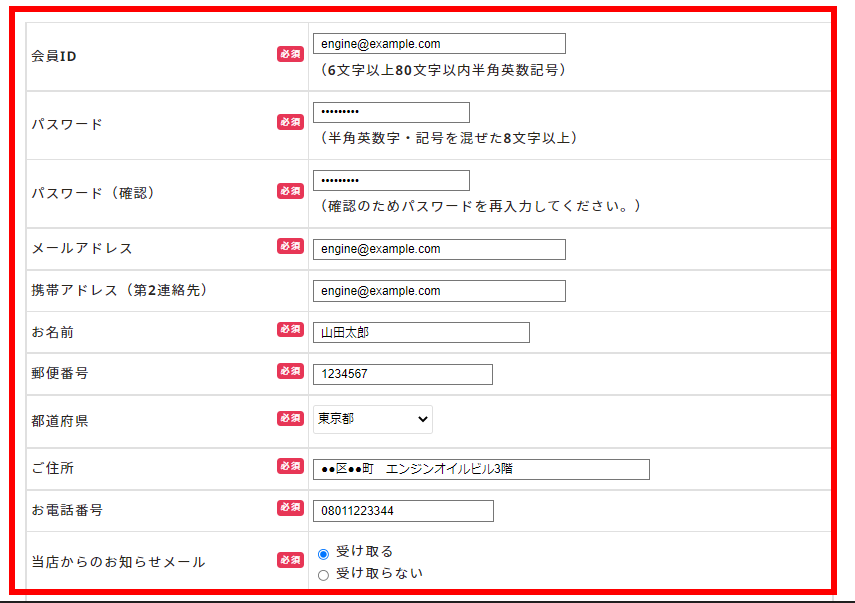Click the 必須 badge next to メールアドレス
This screenshot has height=603, width=855.
pos(290,246)
